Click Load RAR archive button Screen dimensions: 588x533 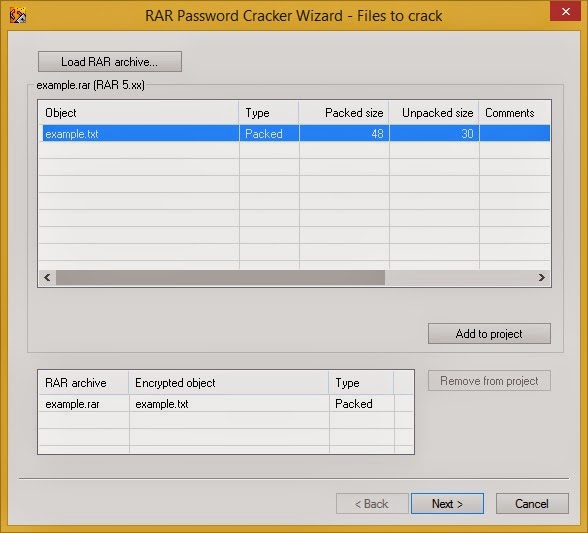[x=110, y=62]
